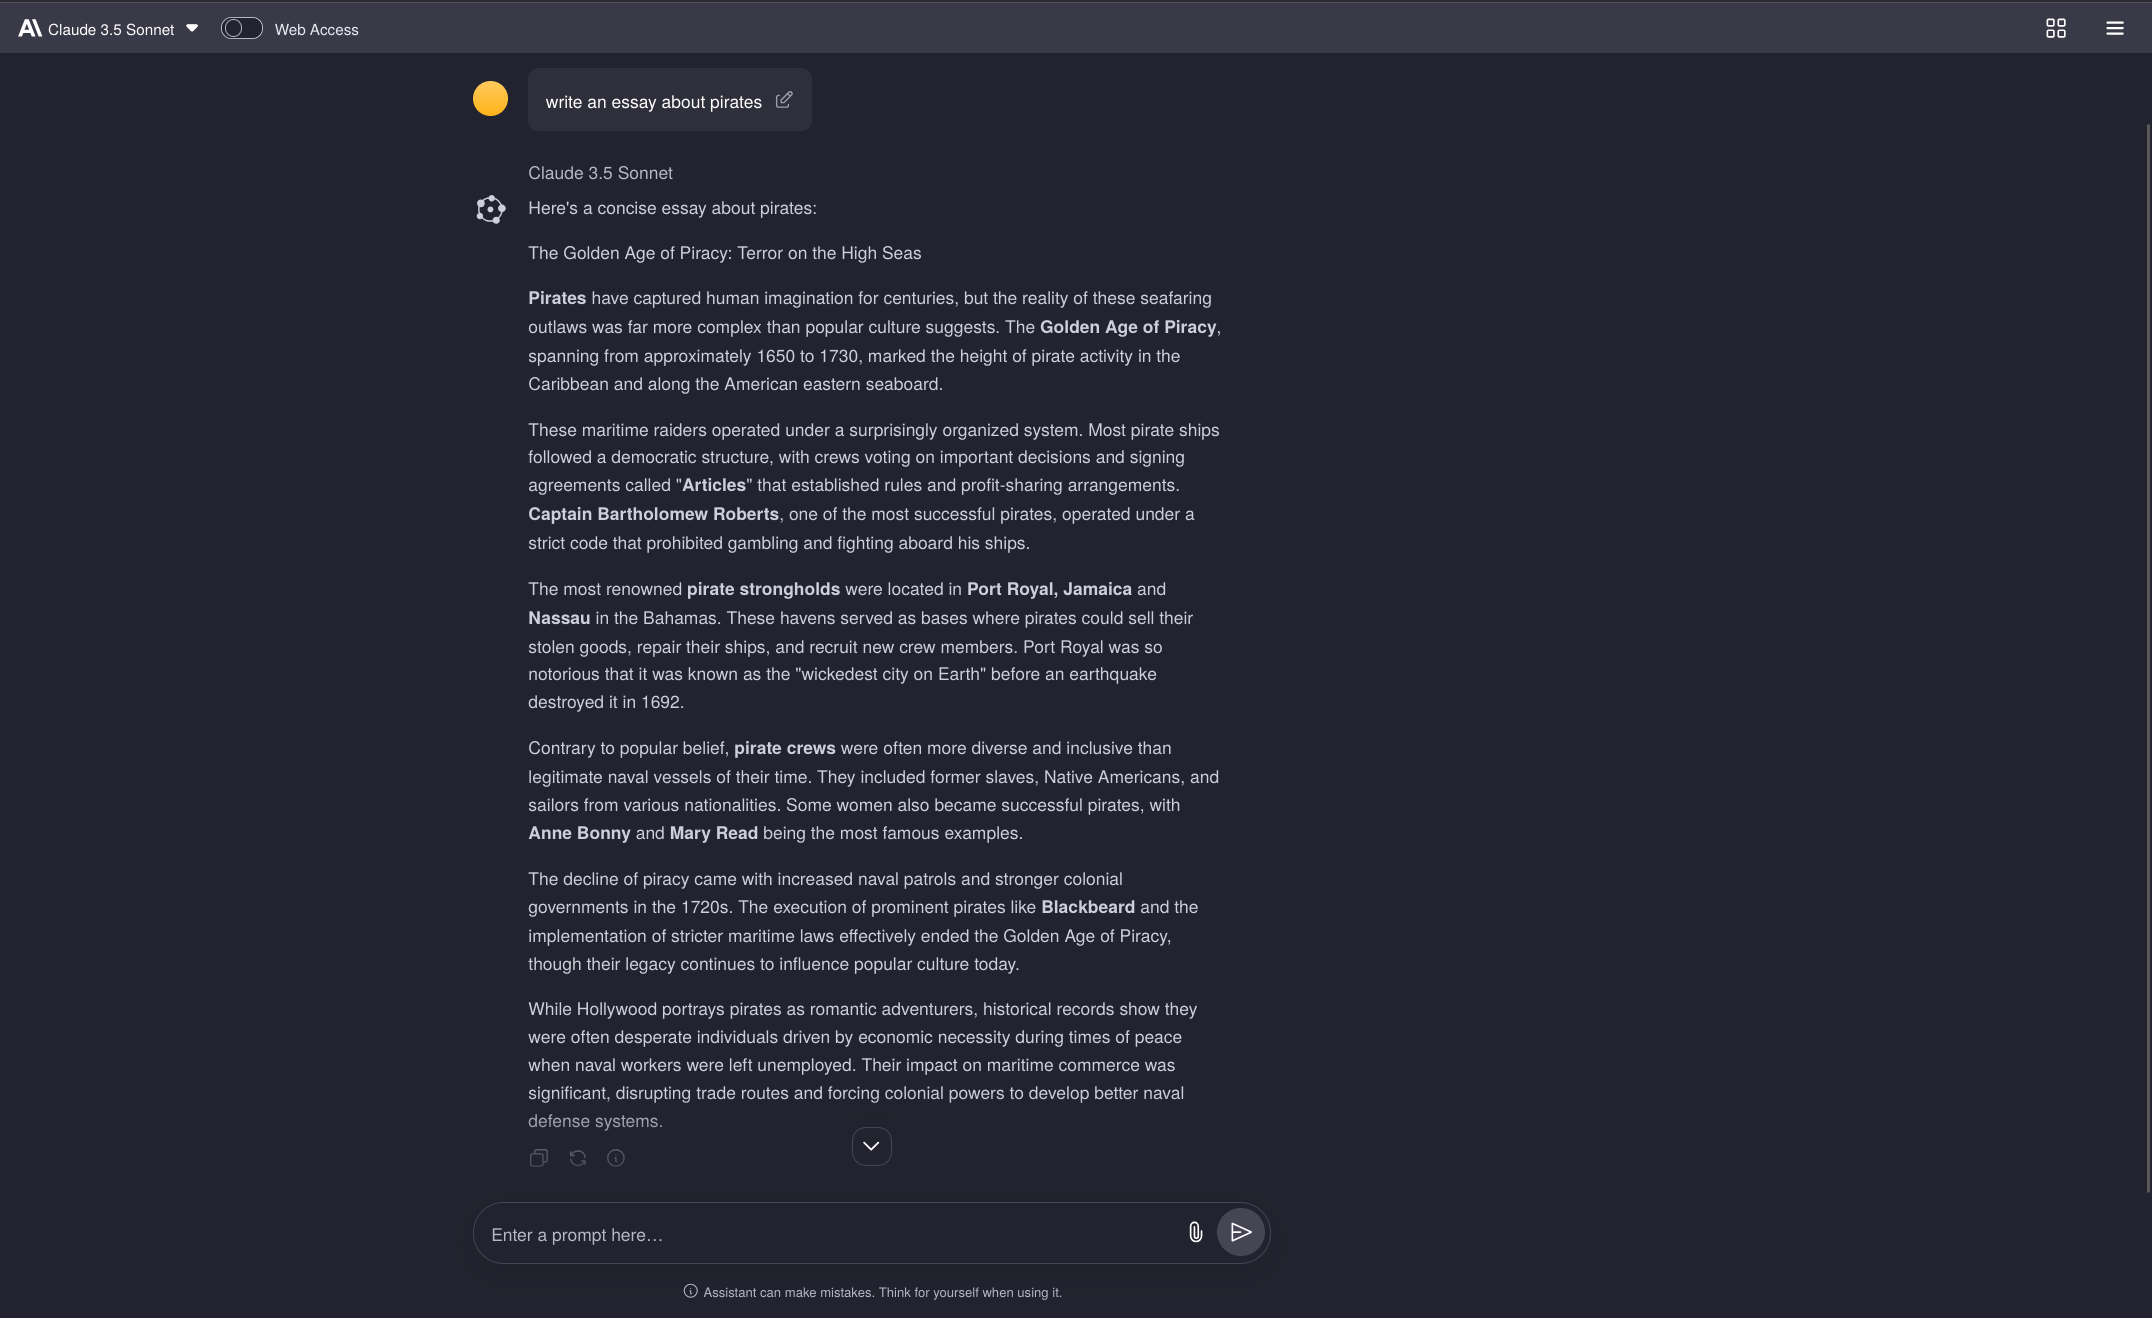Edit the "write an essay about pirates" message
Screen dimensions: 2152x1318
click(784, 100)
